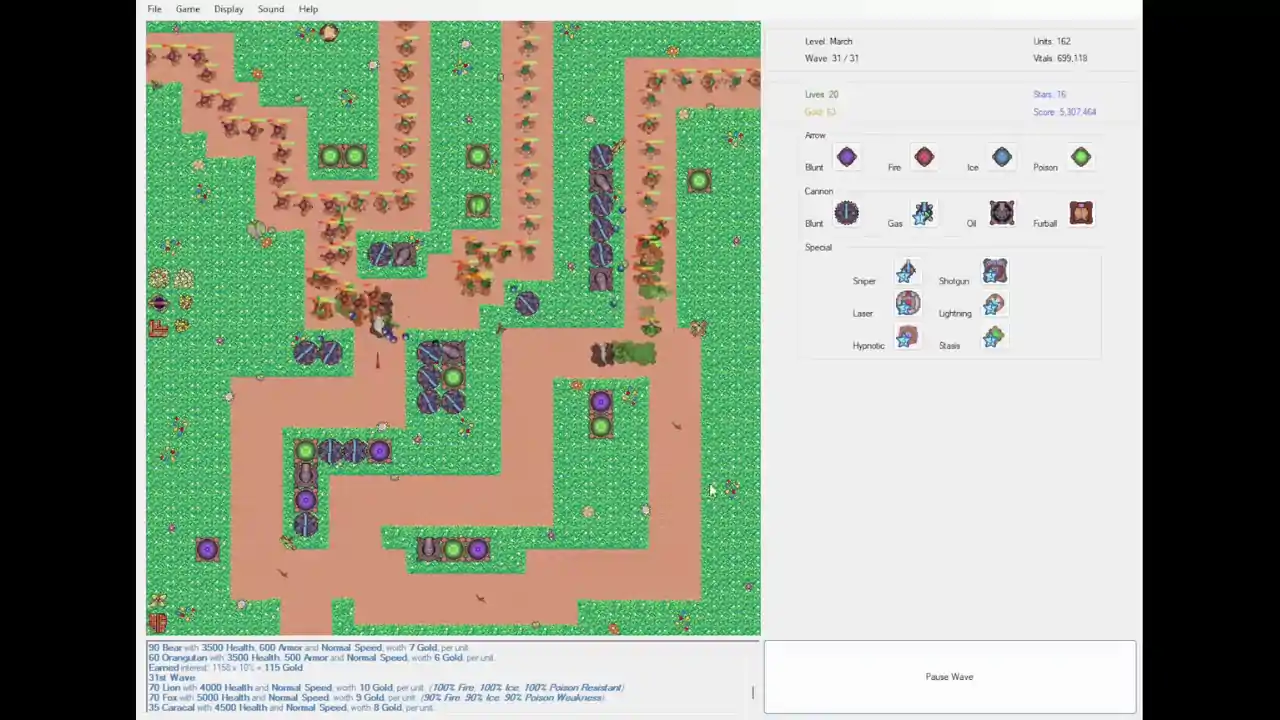This screenshot has width=1280, height=720.
Task: Click the 'Special' tower category heading
Action: click(x=818, y=247)
